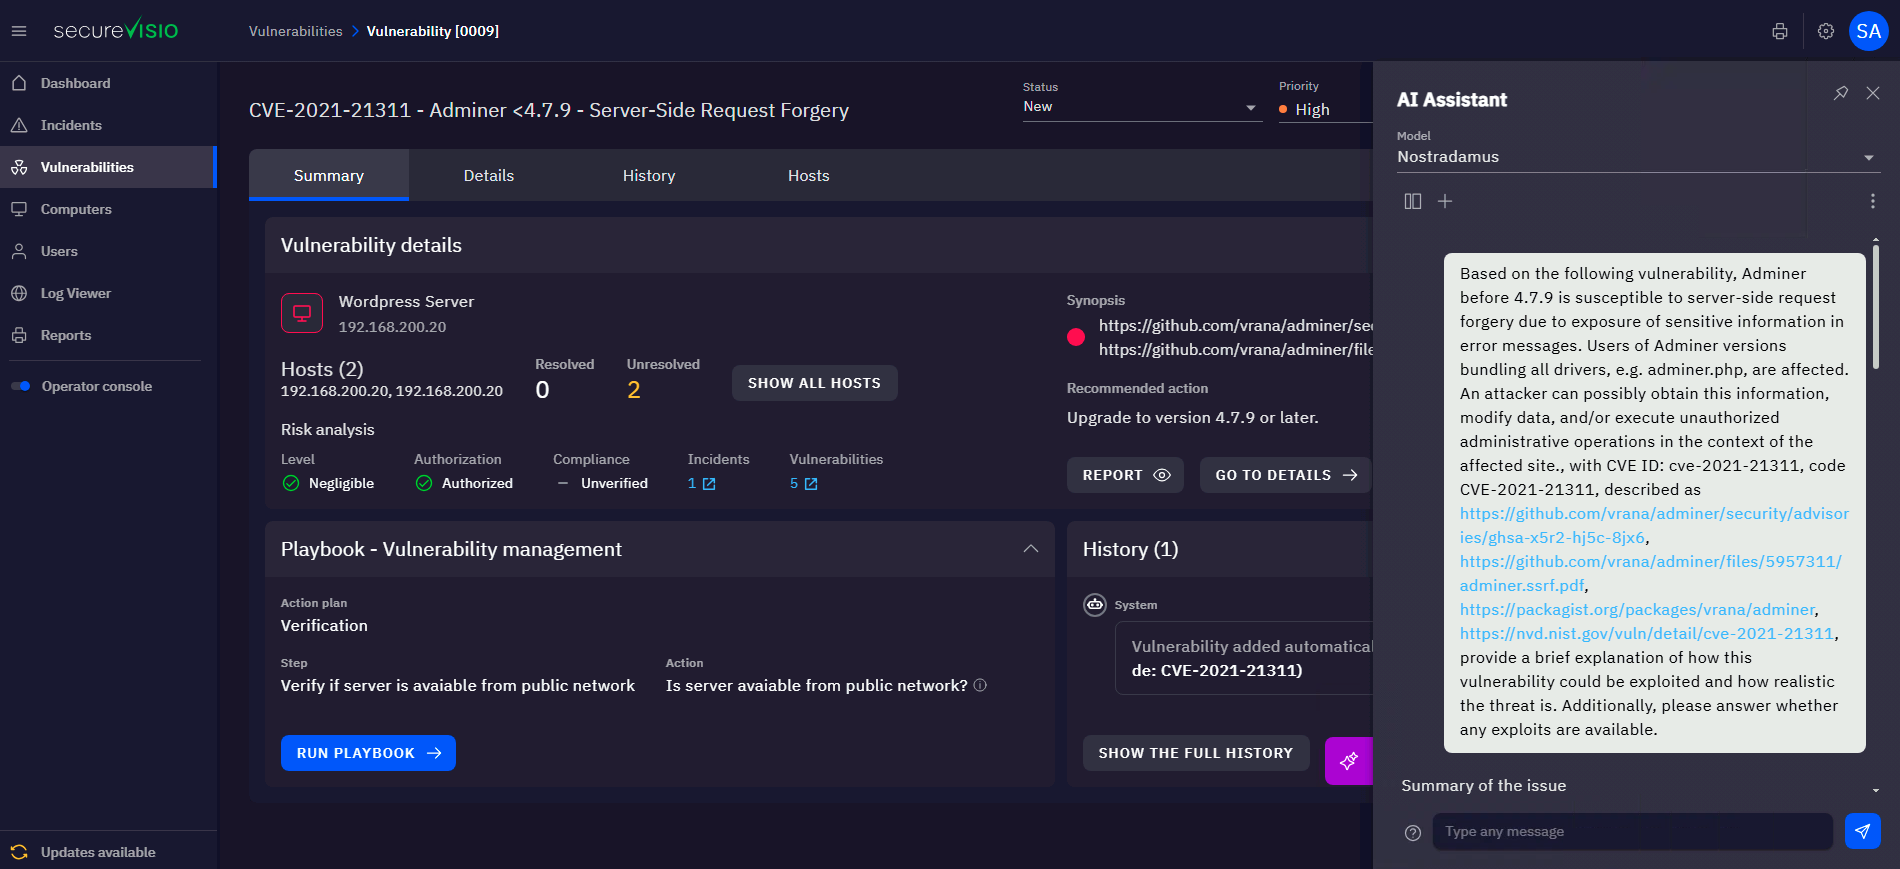Click the Vulnerabilities breadcrumb link
The image size is (1900, 869).
295,31
